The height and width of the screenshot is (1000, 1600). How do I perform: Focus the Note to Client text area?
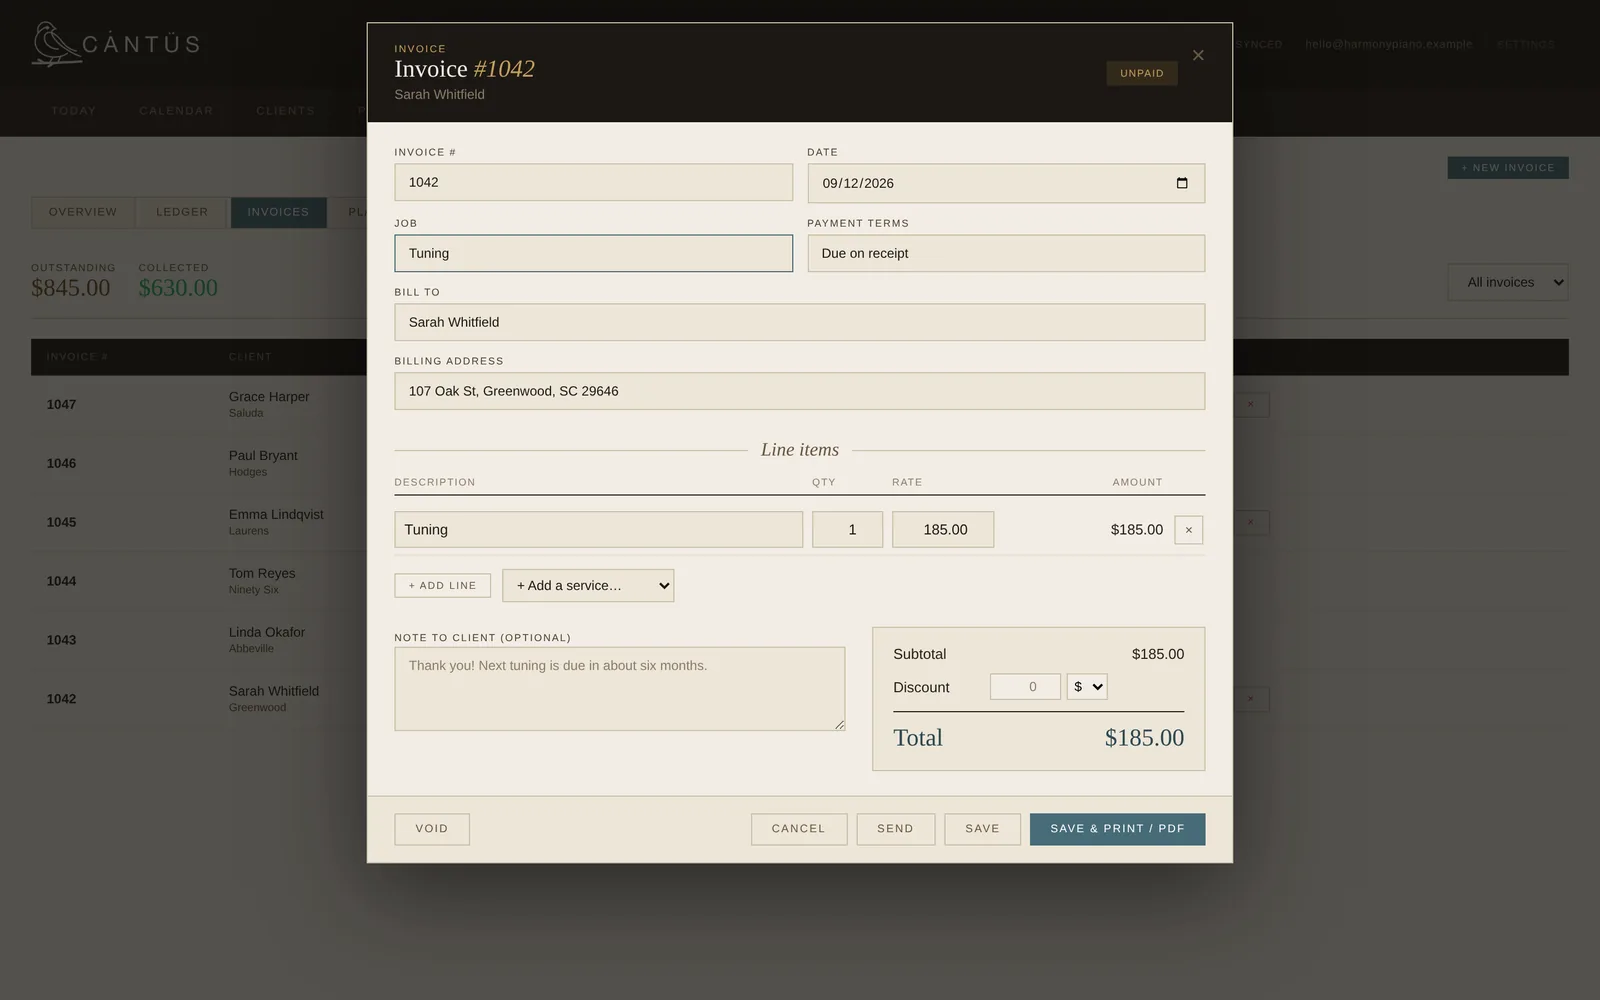[x=620, y=689]
